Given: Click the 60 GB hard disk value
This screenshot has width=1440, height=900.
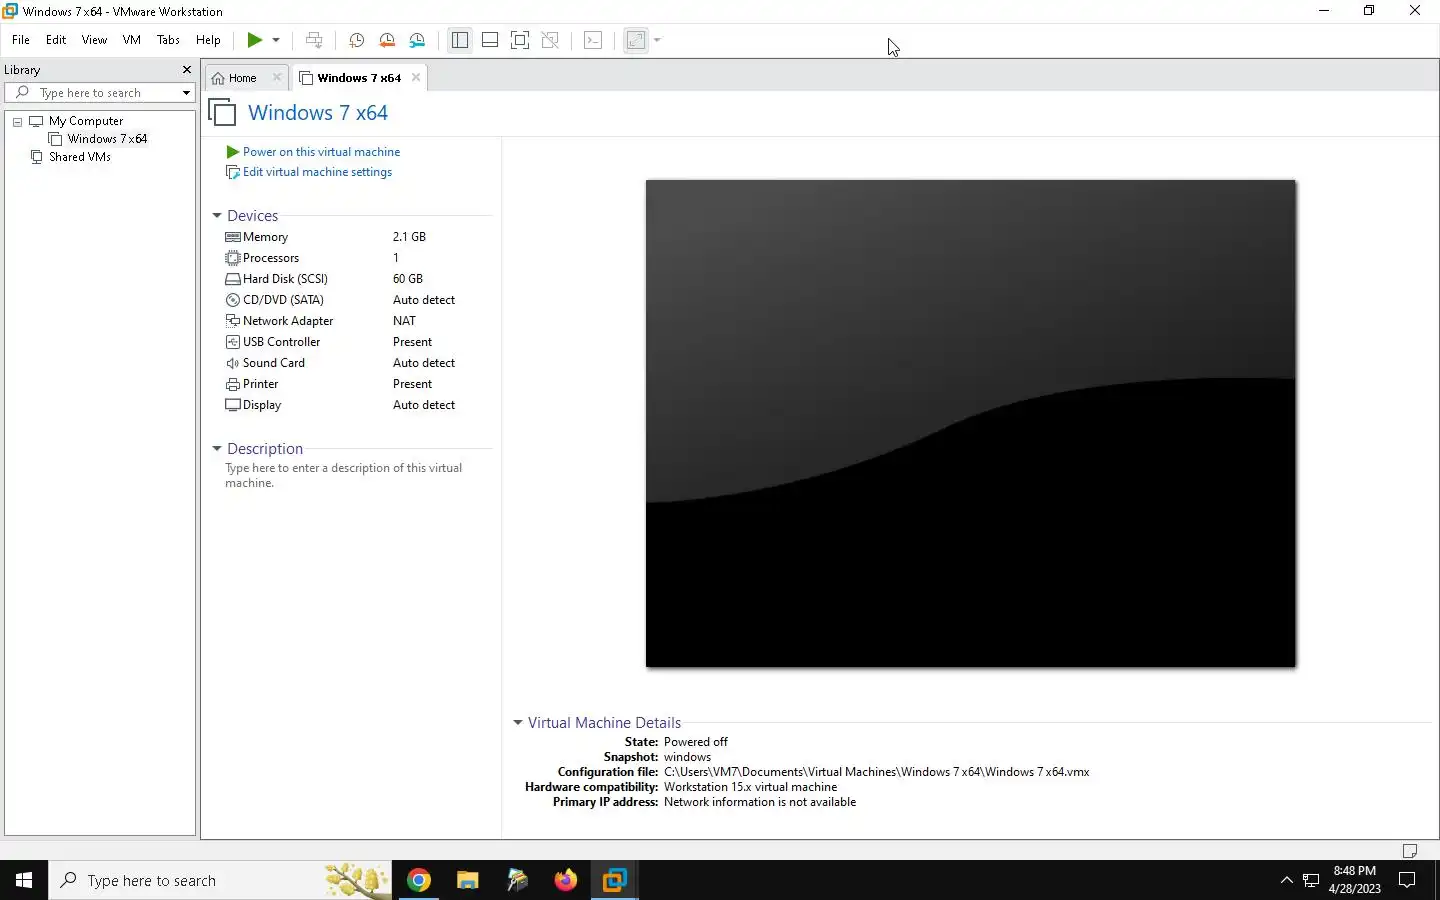Looking at the screenshot, I should pyautogui.click(x=408, y=279).
